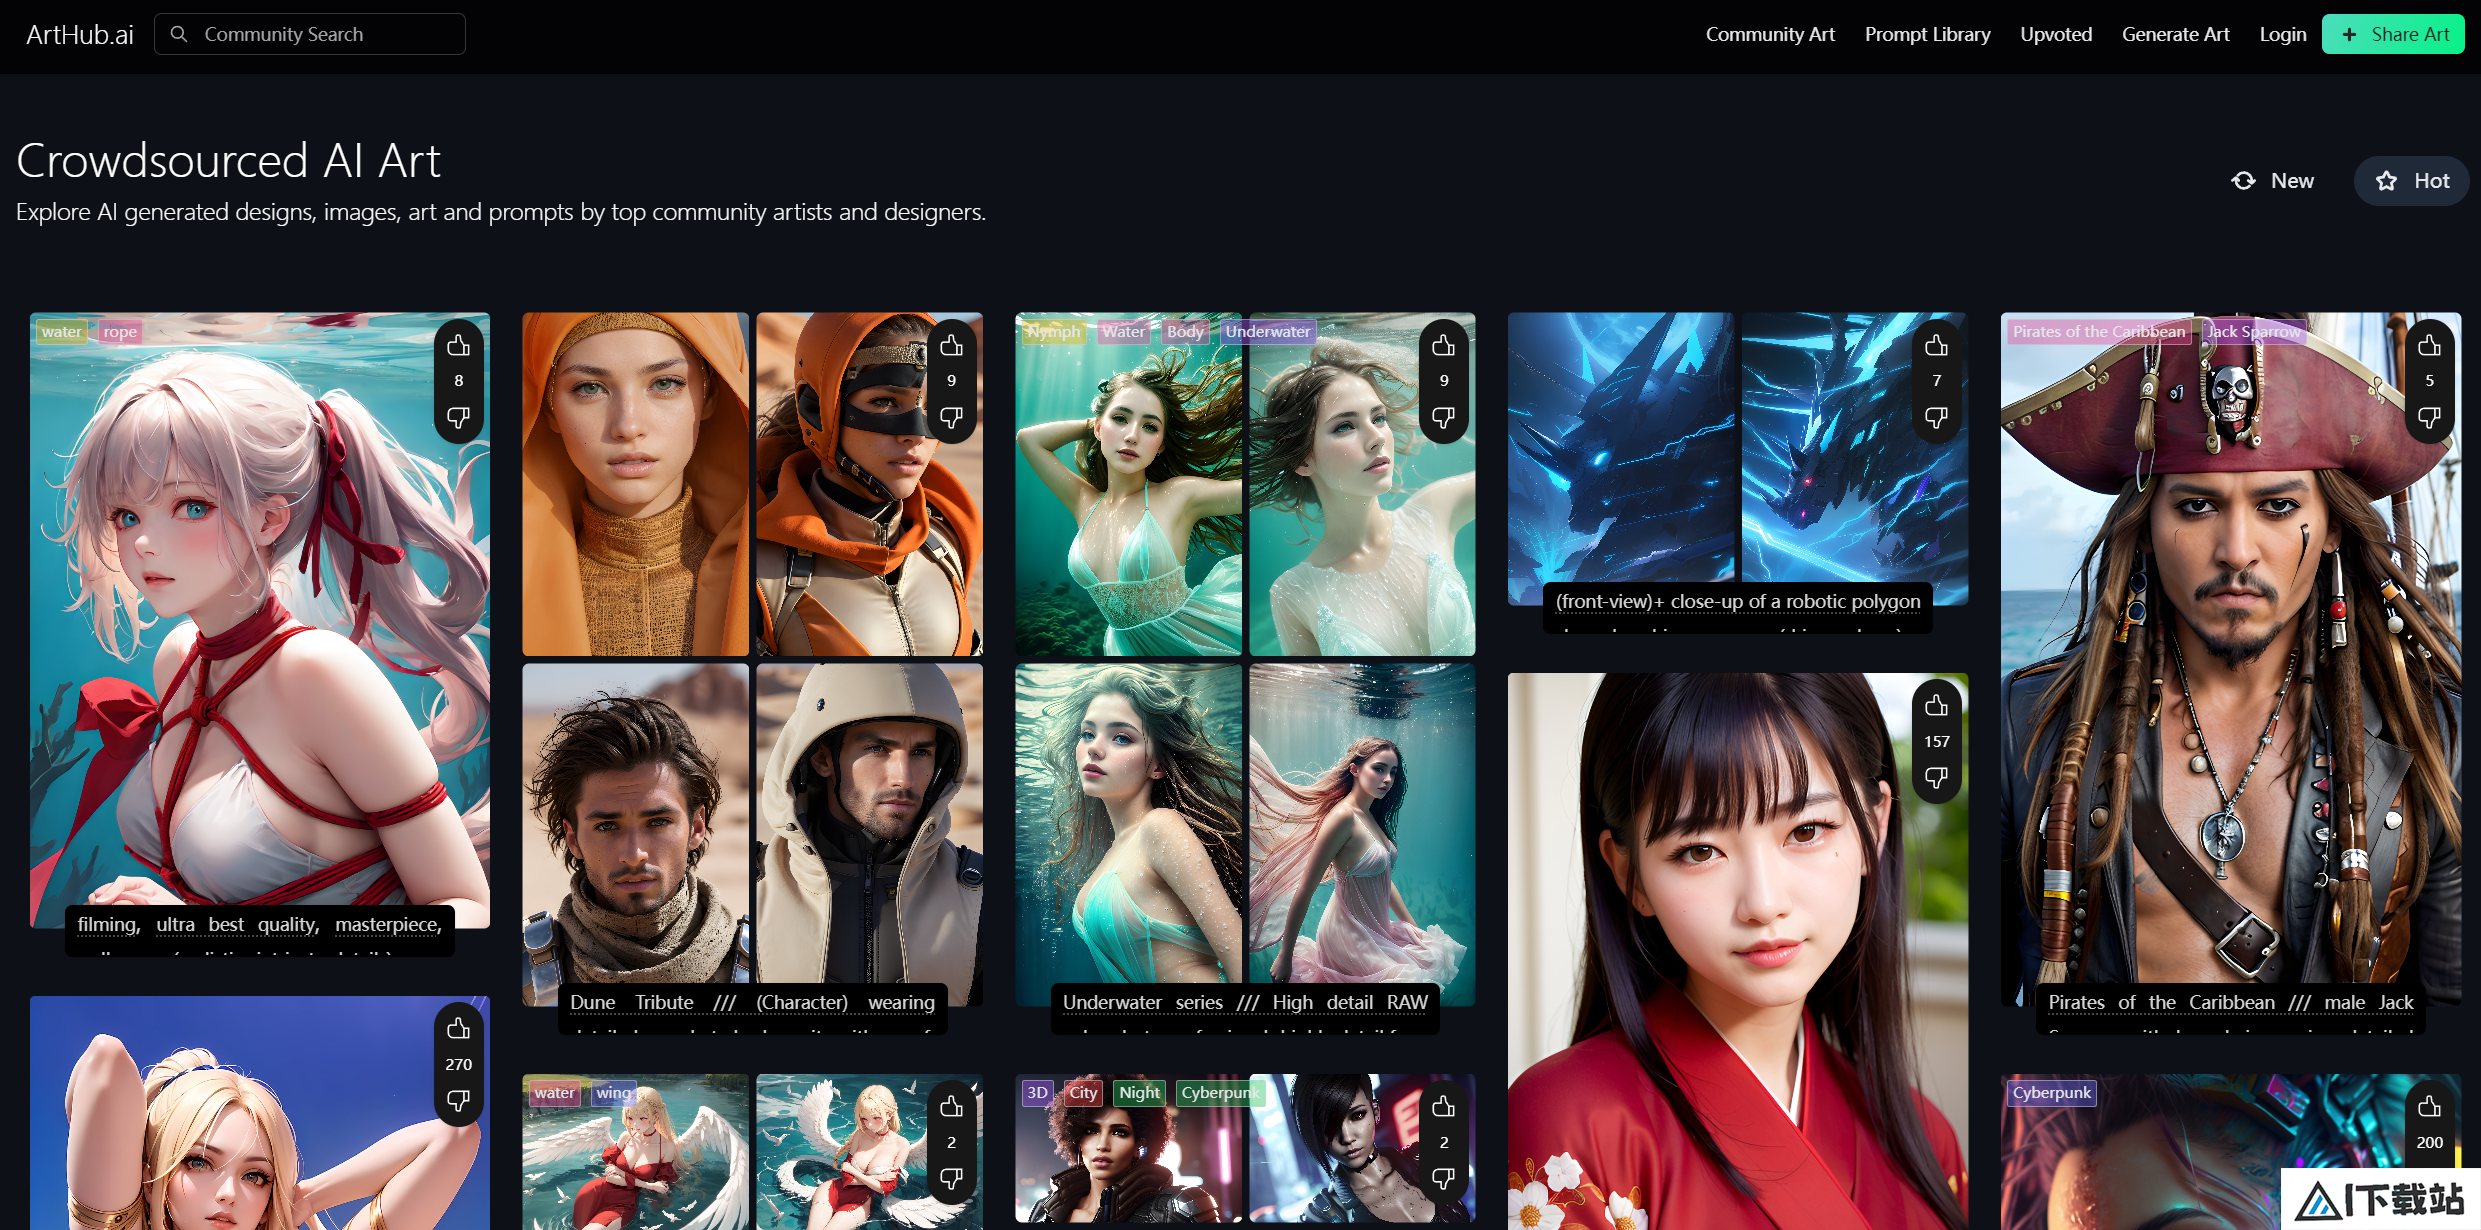
Task: Downvote the water wing angel images
Action: 951,1178
